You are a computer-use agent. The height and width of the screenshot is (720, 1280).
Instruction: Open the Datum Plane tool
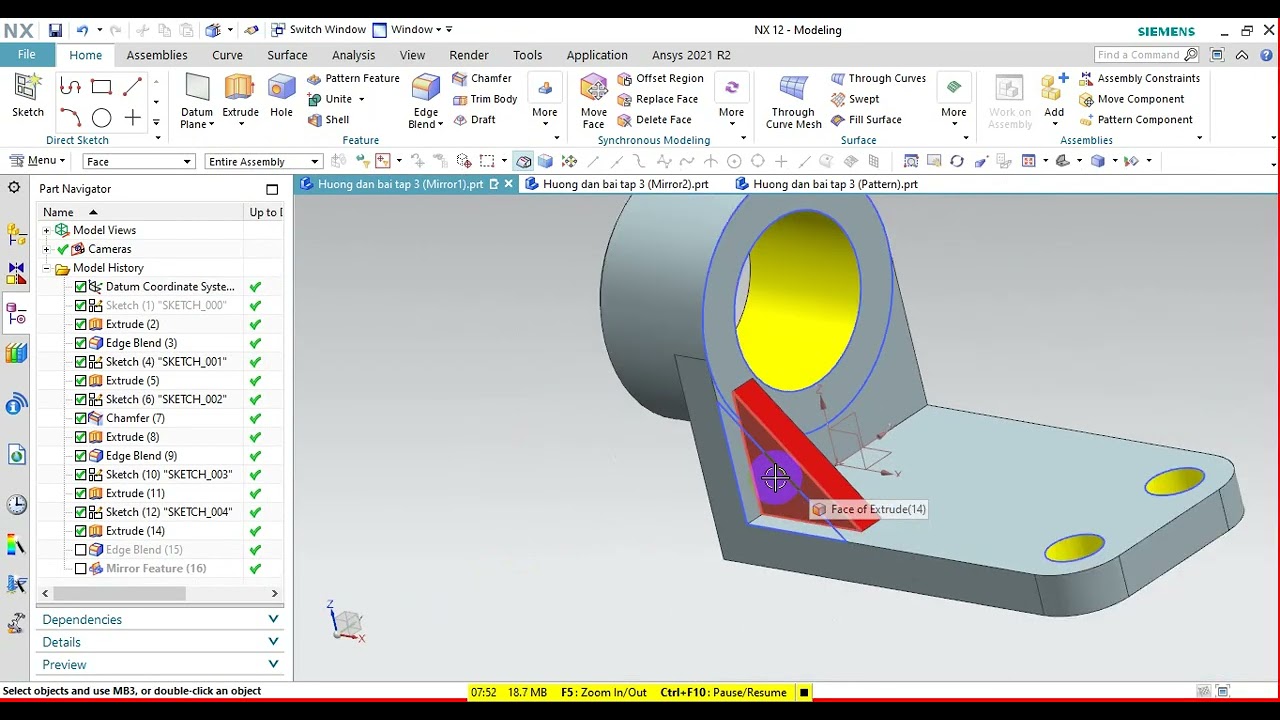point(197,102)
